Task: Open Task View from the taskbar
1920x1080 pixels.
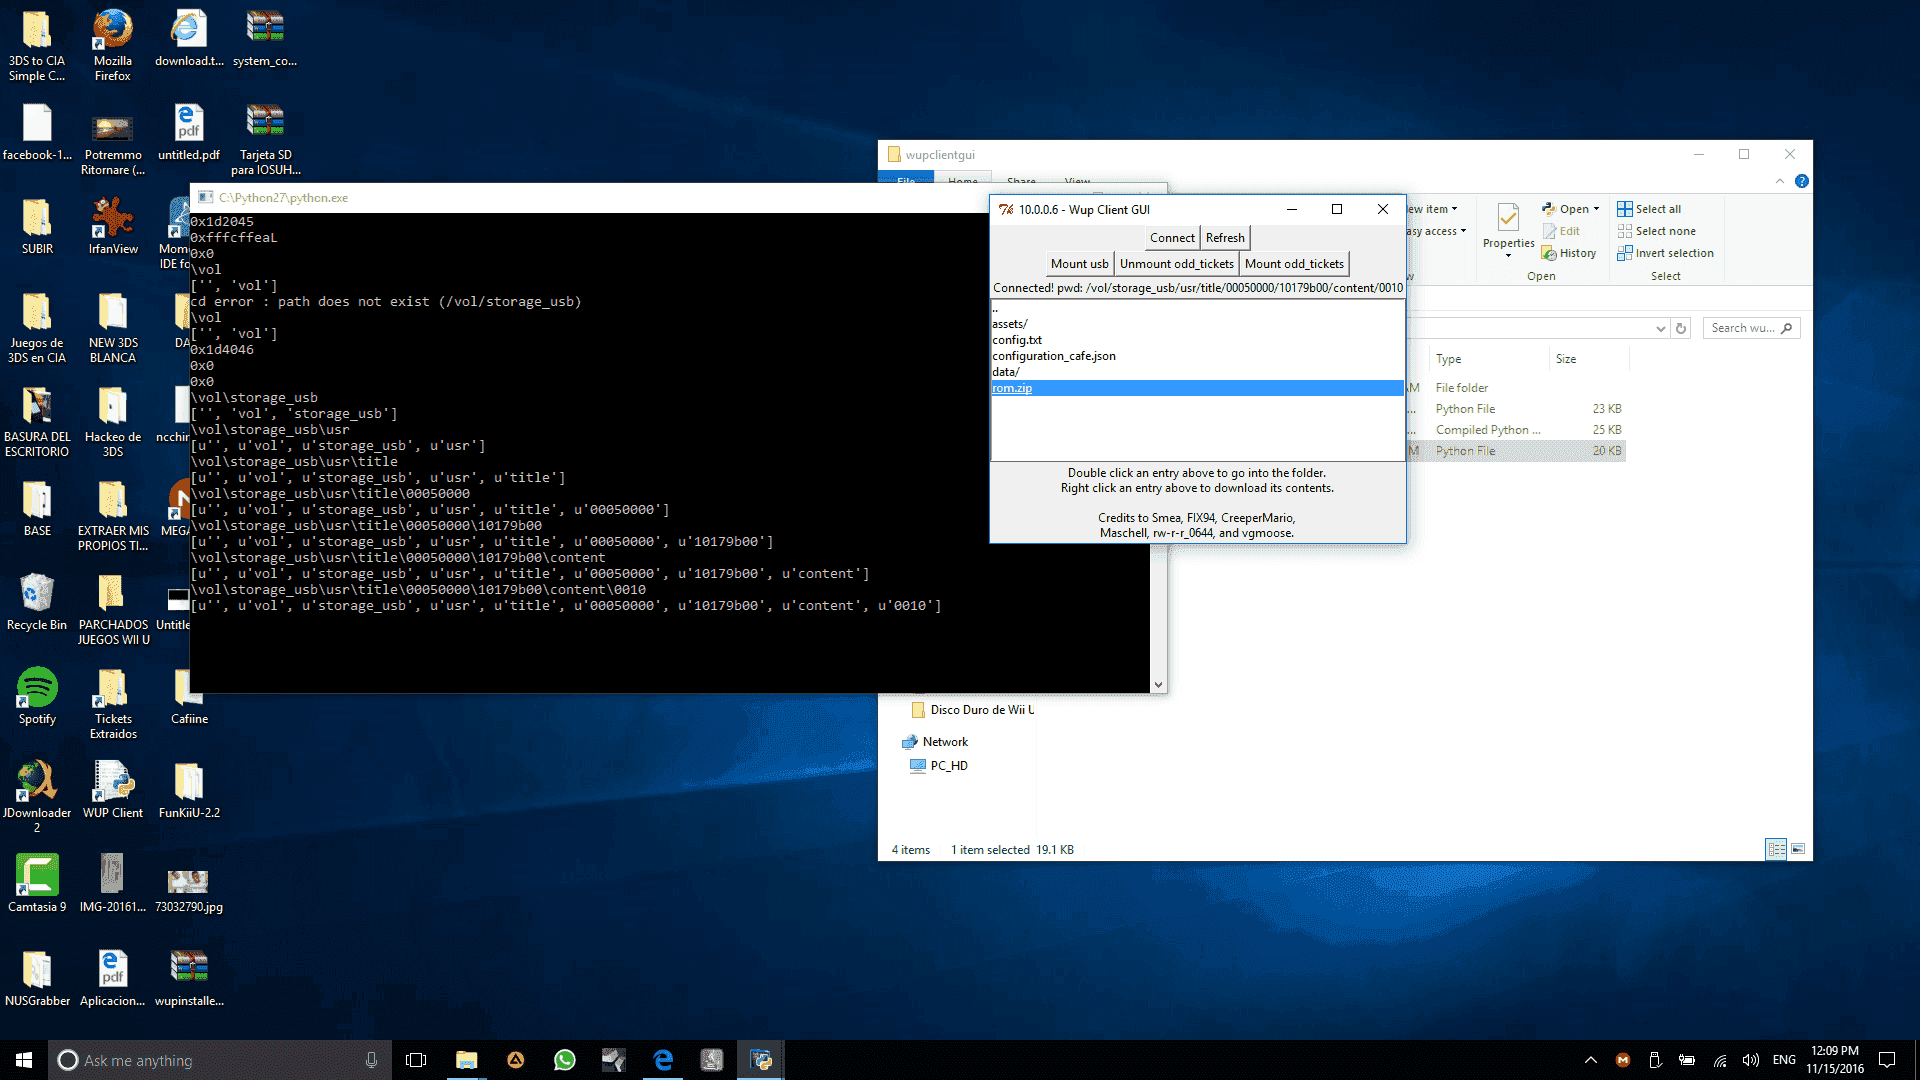Action: [416, 1060]
